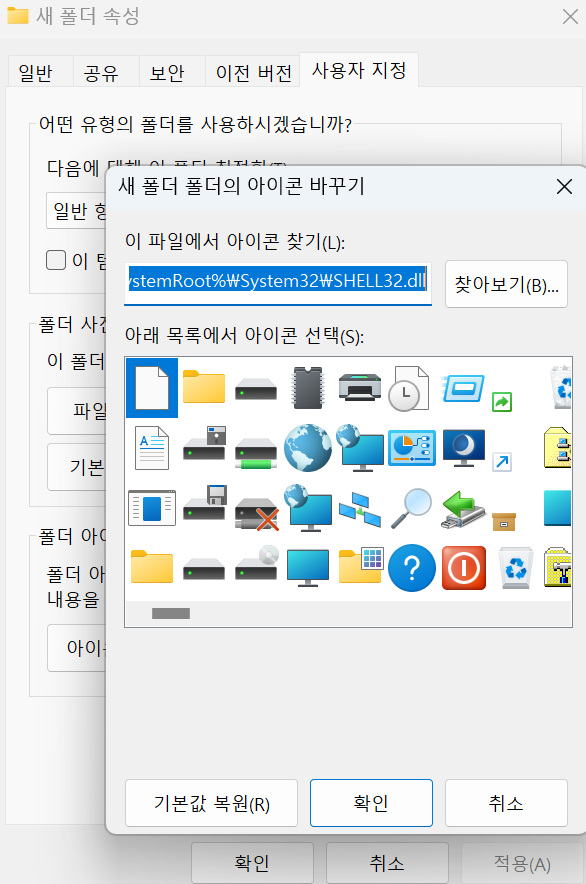Choose the red power button icon

pyautogui.click(x=464, y=568)
